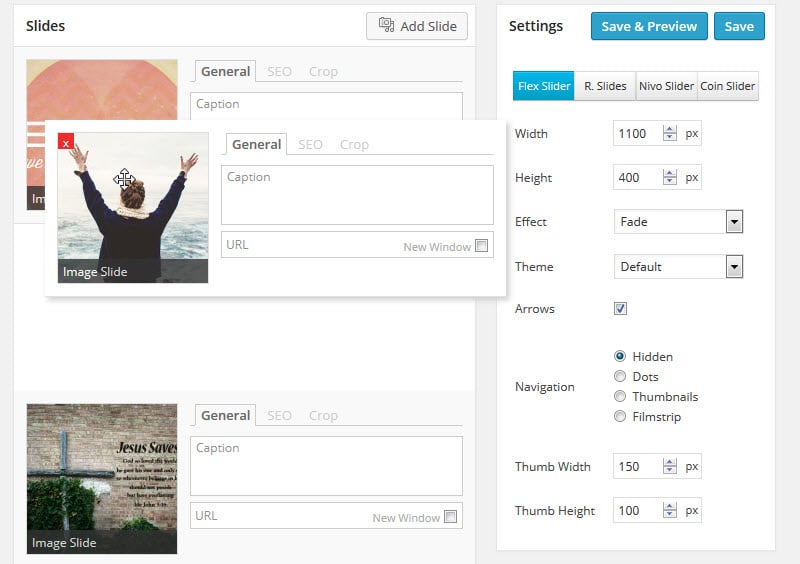Screen dimensions: 800x564
Task: Open General tab of Jesus Saves slide
Action: (x=225, y=415)
